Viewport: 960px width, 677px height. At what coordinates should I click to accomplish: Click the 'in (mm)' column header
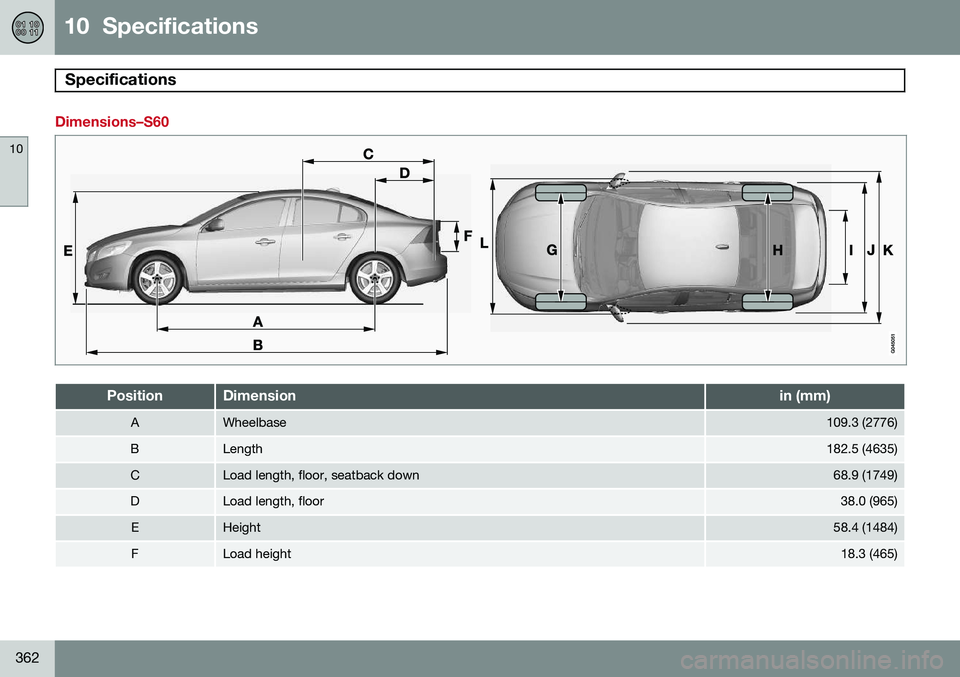click(x=804, y=396)
